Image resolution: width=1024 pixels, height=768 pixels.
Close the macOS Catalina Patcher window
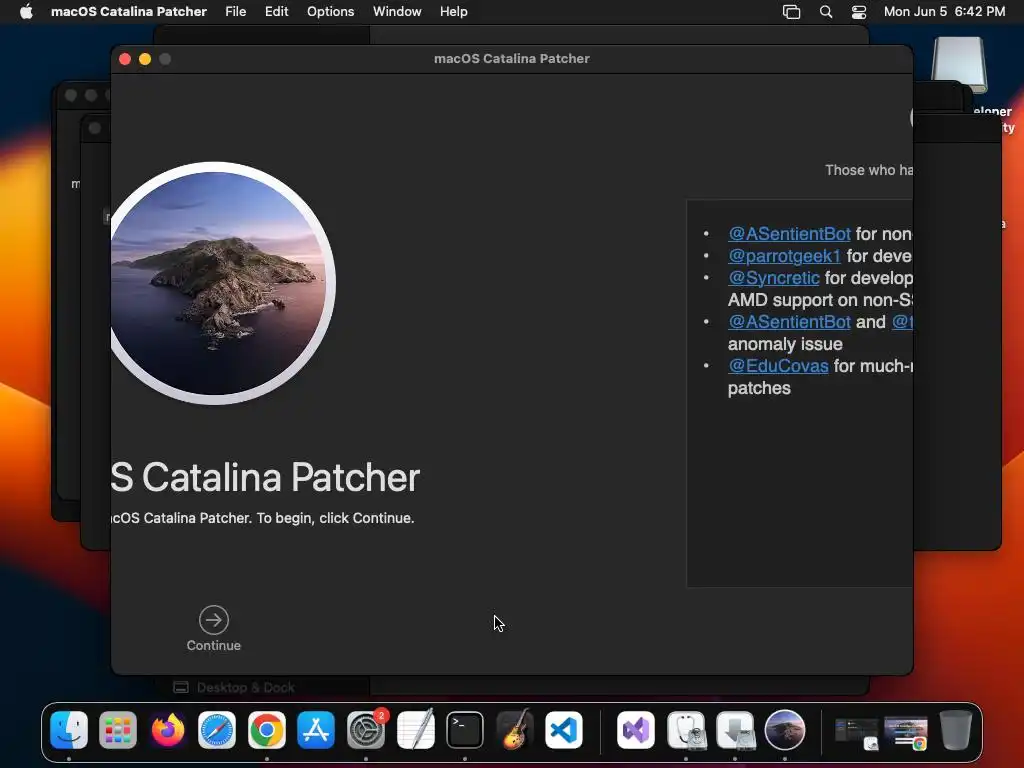[125, 59]
